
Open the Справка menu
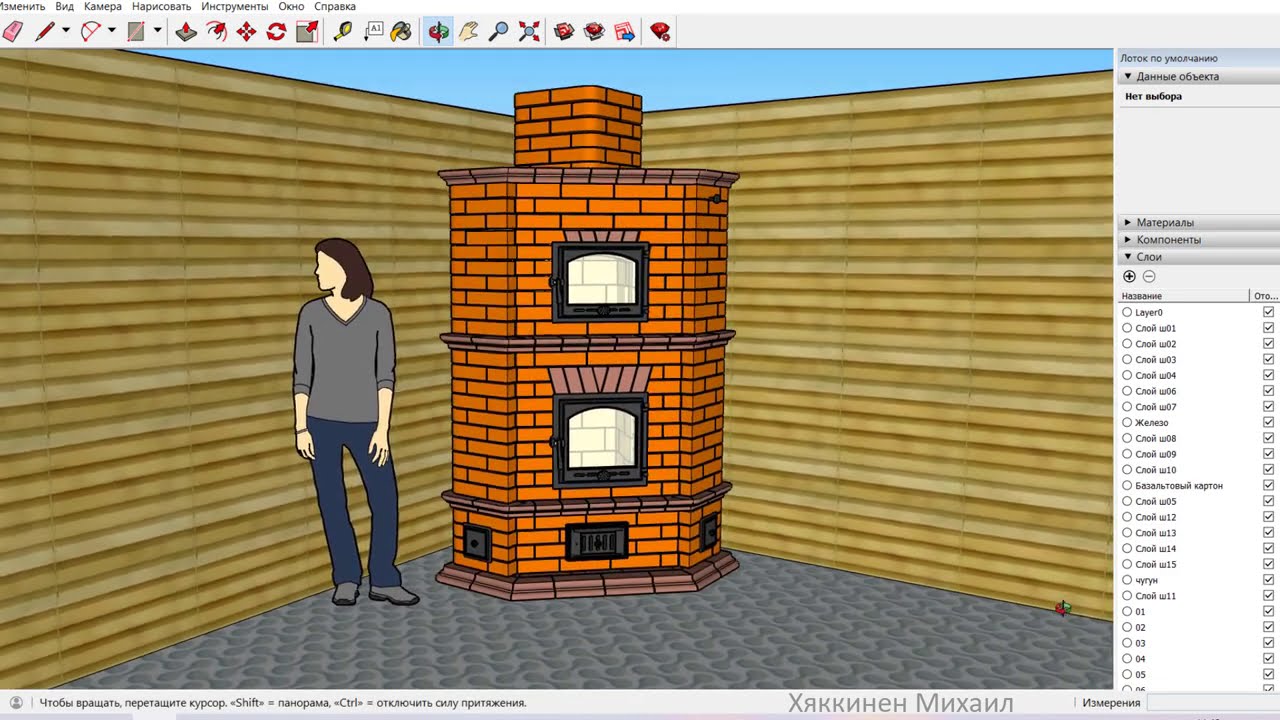tap(335, 6)
